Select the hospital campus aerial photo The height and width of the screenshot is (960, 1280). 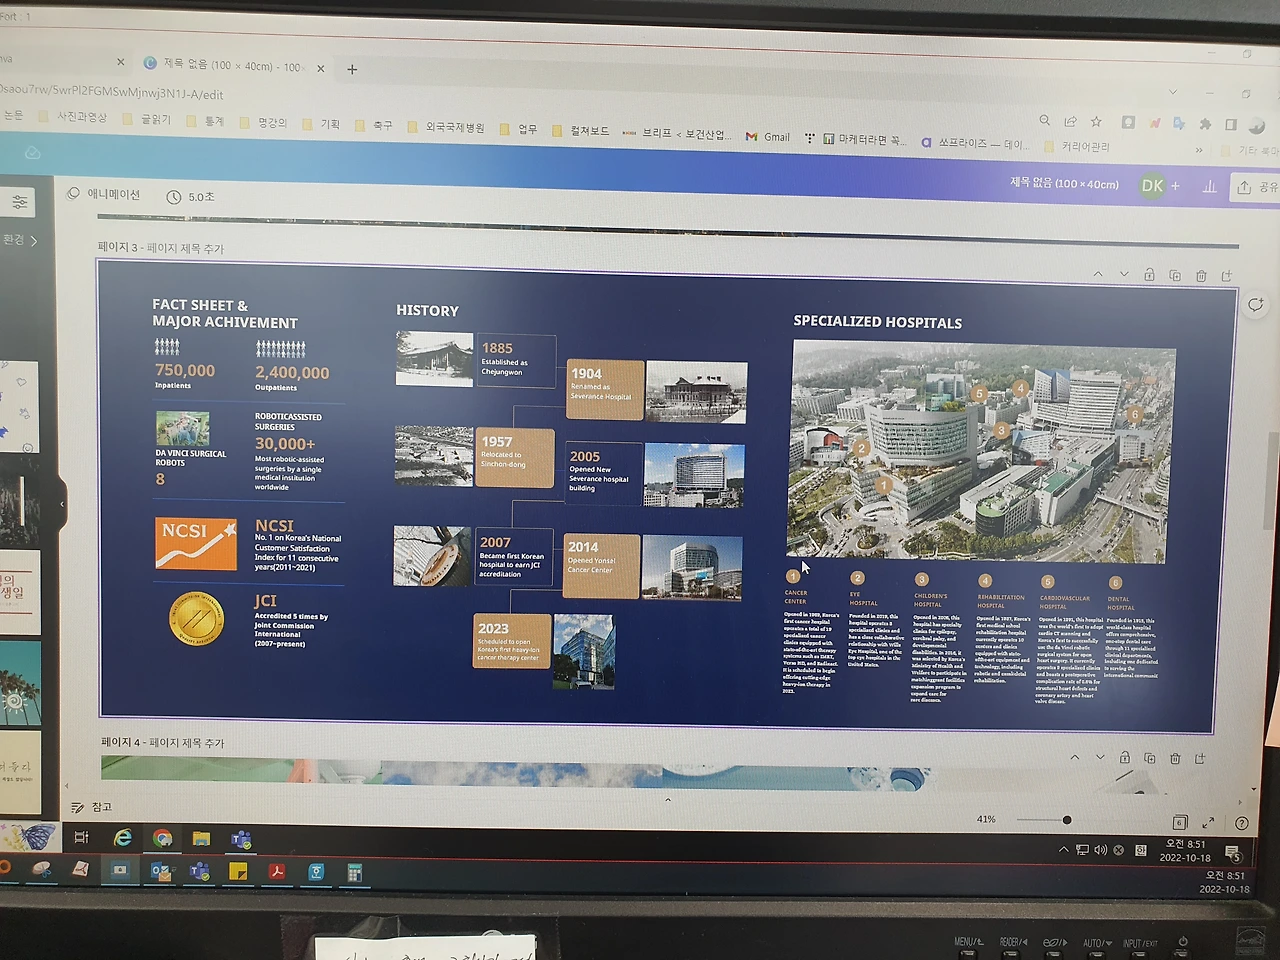point(980,450)
